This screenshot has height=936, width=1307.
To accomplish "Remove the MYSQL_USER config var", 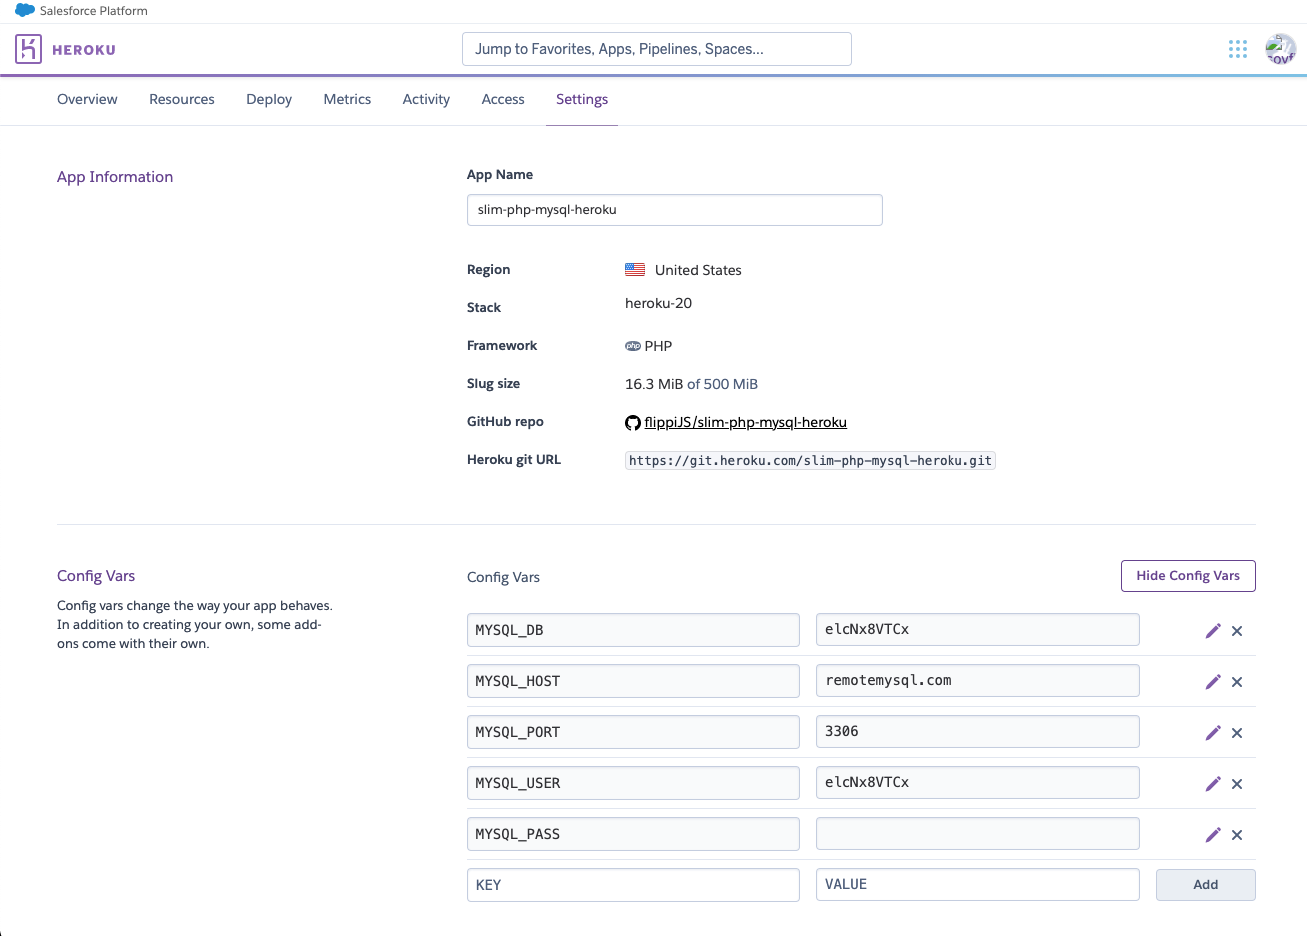I will (x=1237, y=784).
